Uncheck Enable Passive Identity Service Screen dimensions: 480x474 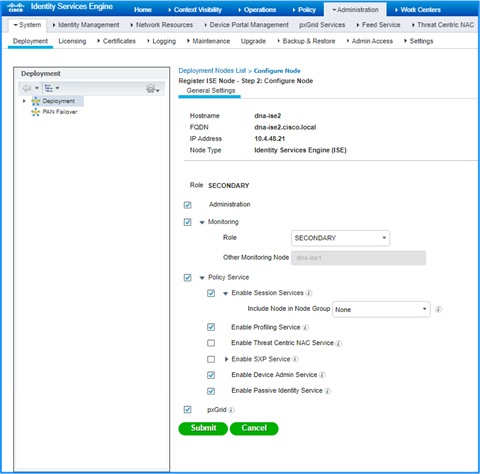[211, 391]
